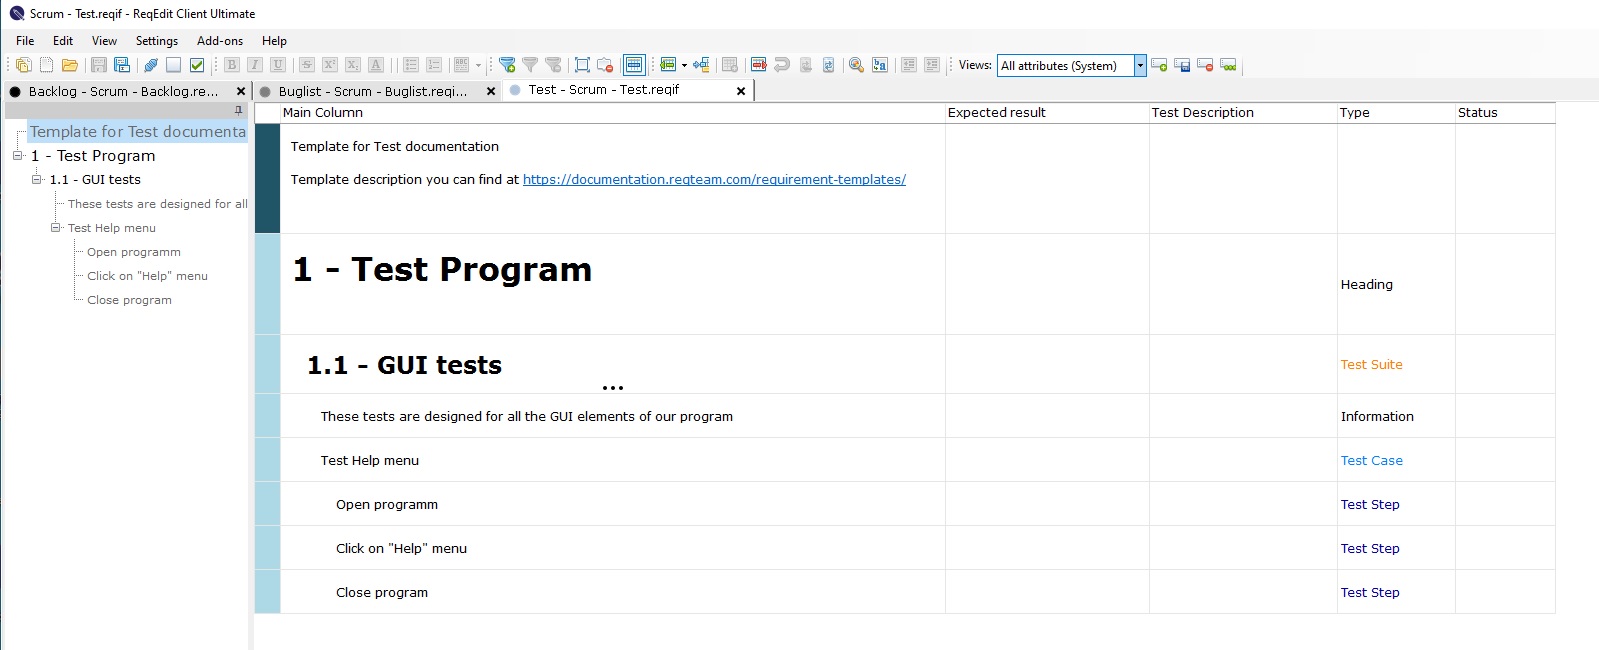Open the insert row dropdown arrow

coord(684,66)
